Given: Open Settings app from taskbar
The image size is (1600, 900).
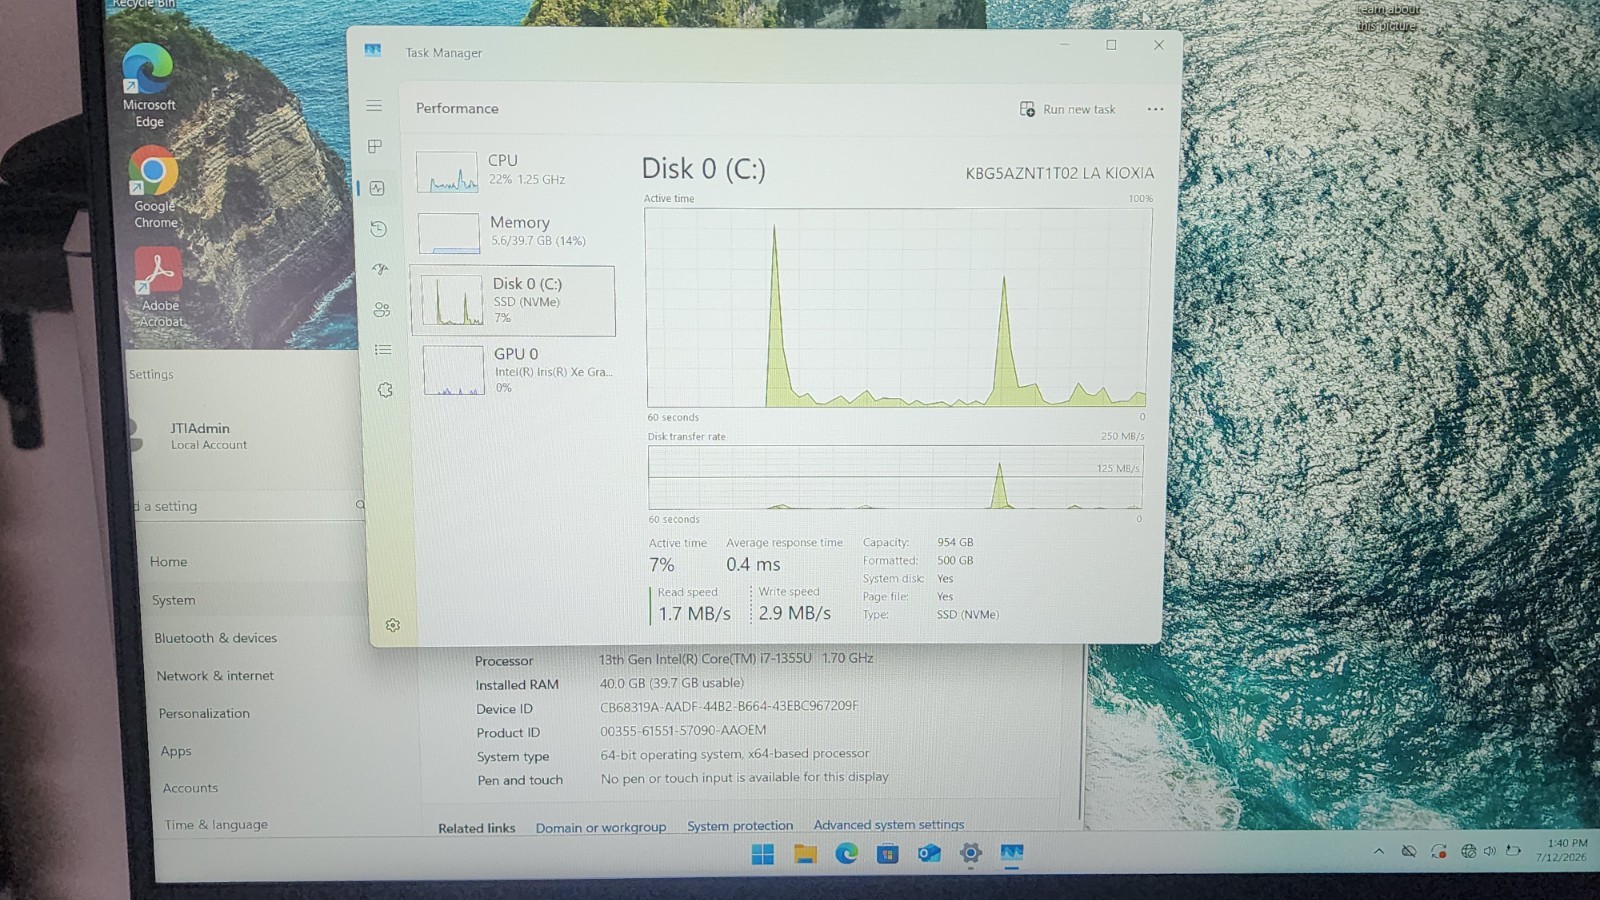Looking at the screenshot, I should click(970, 853).
